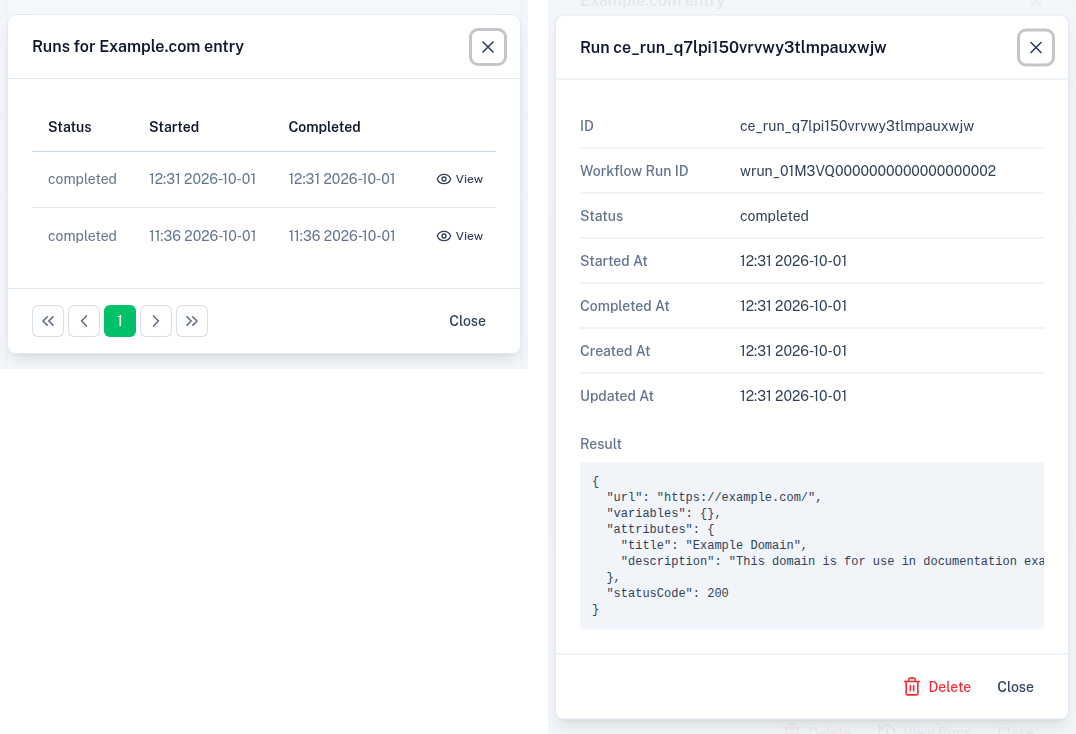The width and height of the screenshot is (1076, 734).
Task: Click the 11:36 2026-10-01 completed time cell
Action: coord(342,236)
